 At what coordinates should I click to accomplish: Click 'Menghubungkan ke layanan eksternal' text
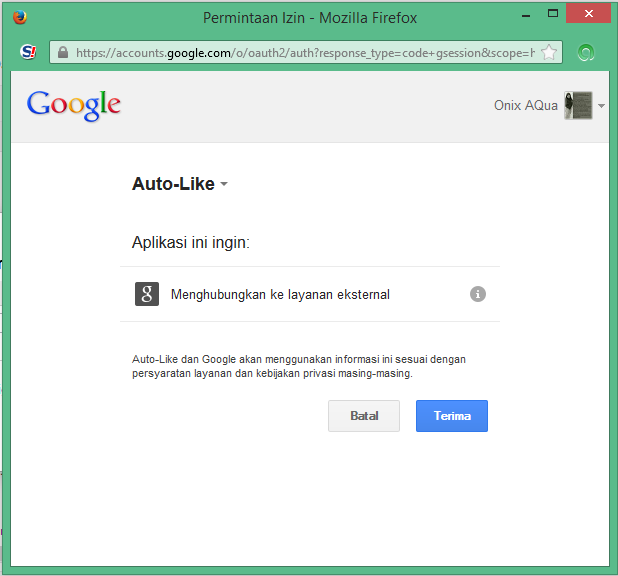[280, 295]
